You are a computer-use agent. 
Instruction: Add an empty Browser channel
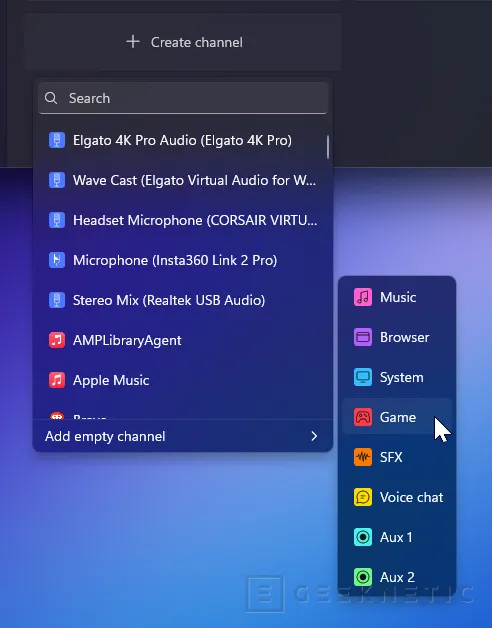point(397,337)
